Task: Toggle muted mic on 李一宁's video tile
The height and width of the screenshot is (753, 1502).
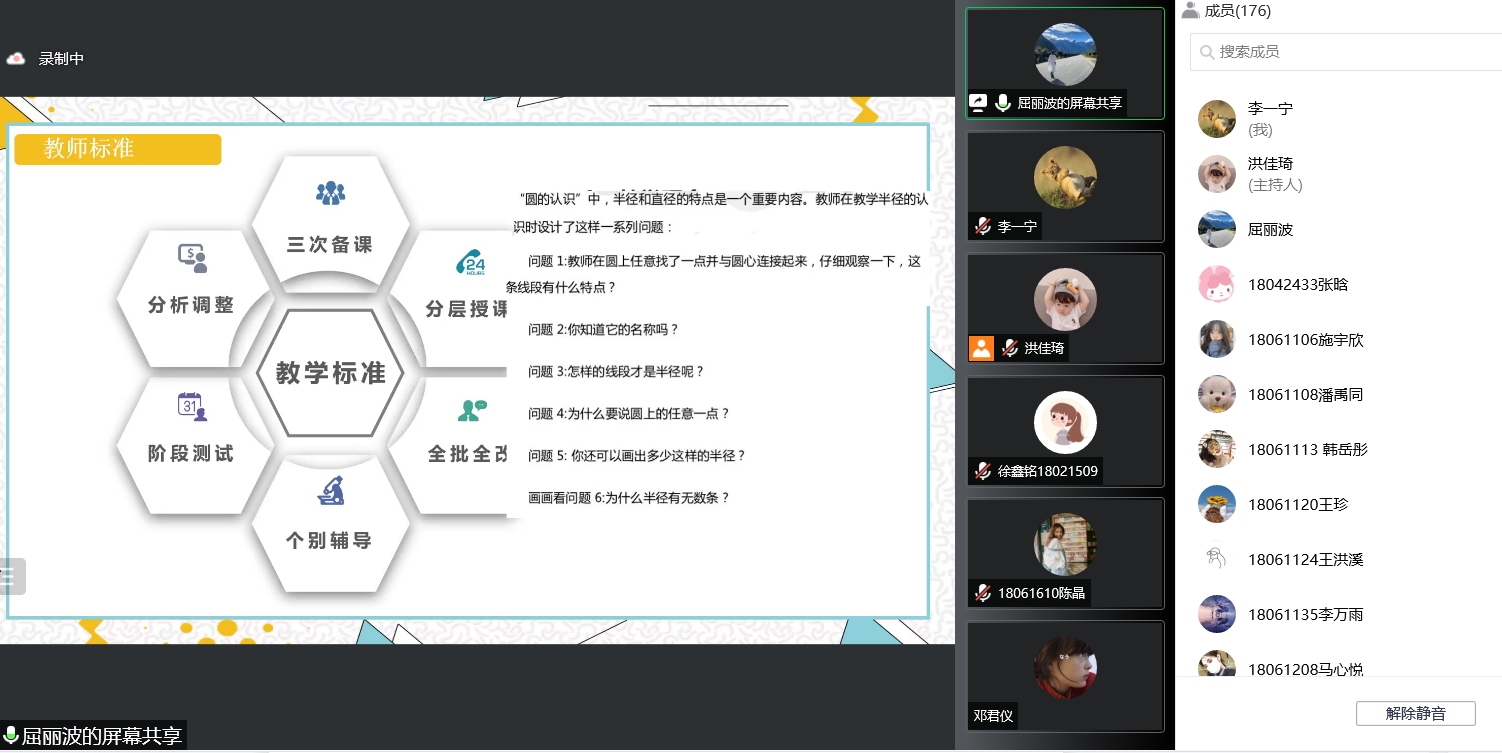Action: (x=983, y=227)
